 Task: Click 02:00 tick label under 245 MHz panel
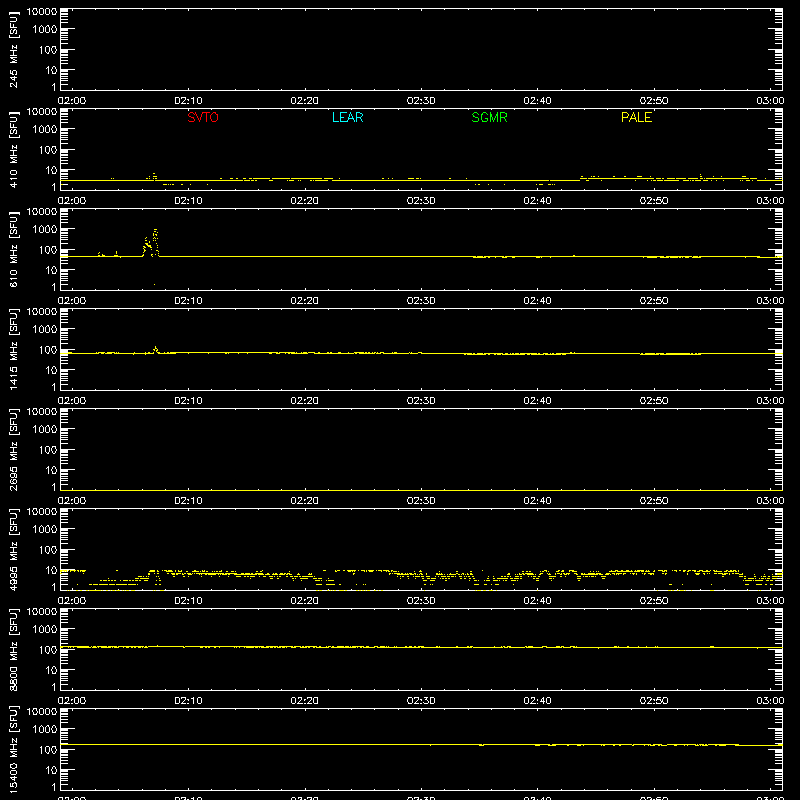coord(71,101)
